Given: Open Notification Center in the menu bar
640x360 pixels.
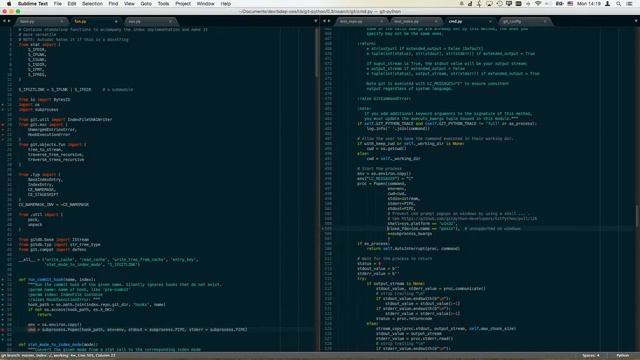Looking at the screenshot, I should 629,4.
